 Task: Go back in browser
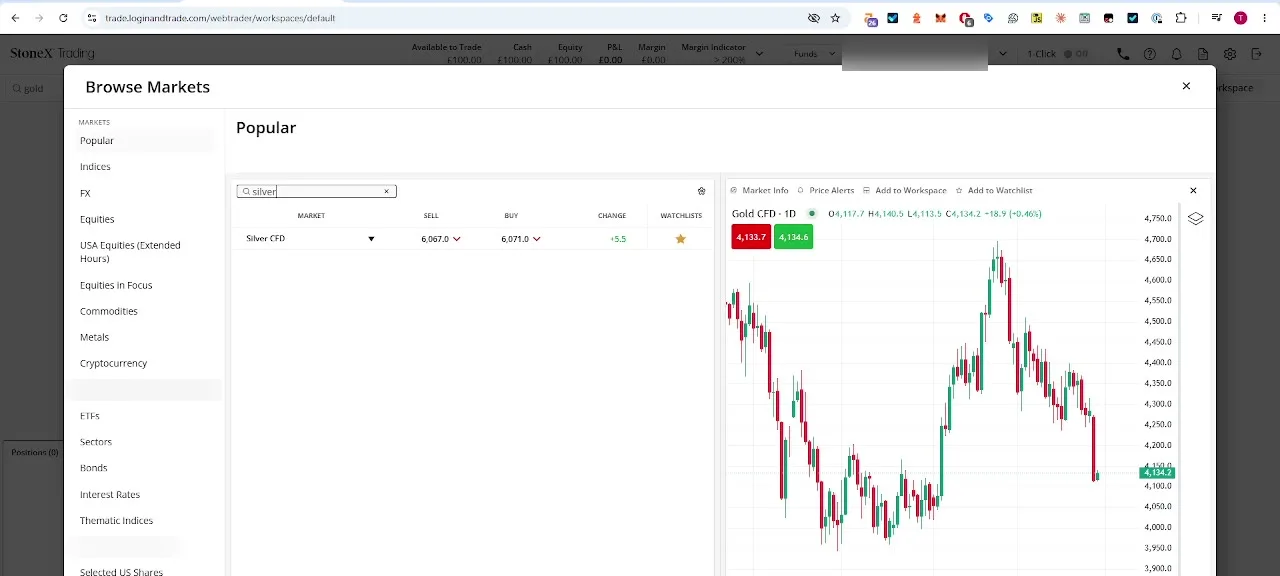coord(15,18)
